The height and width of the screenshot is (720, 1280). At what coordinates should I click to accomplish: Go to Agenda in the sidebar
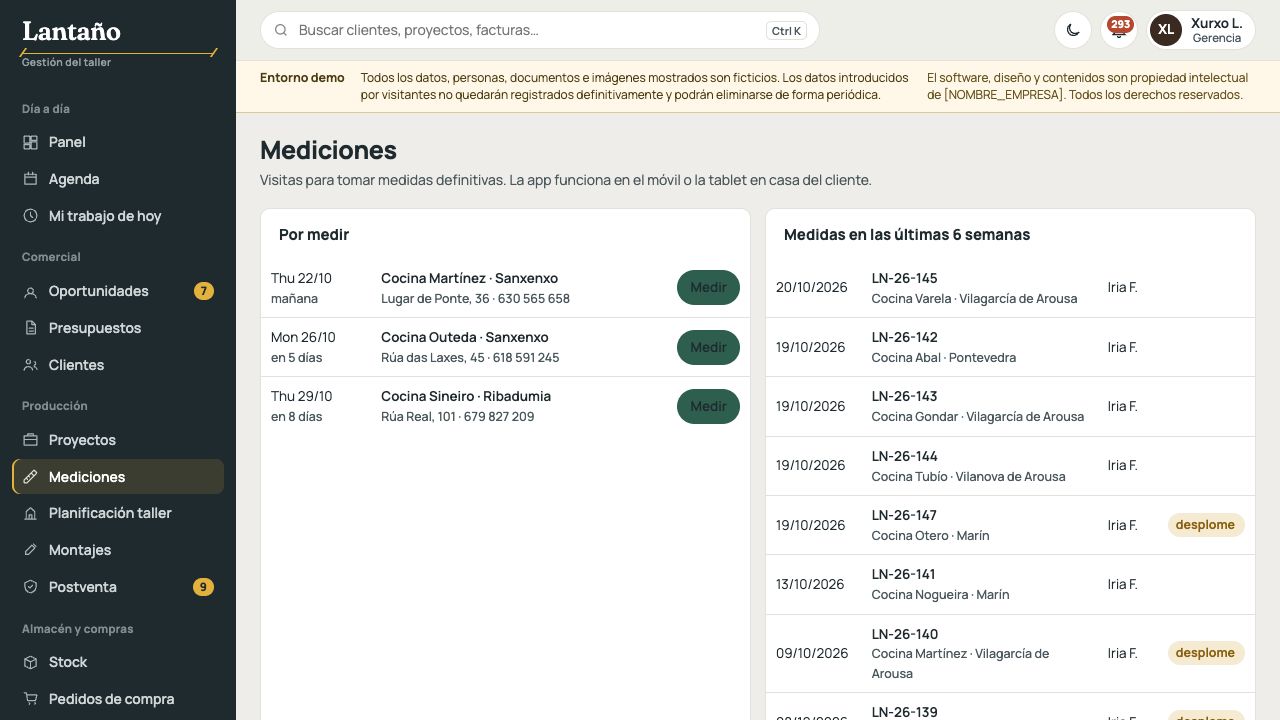pos(118,179)
